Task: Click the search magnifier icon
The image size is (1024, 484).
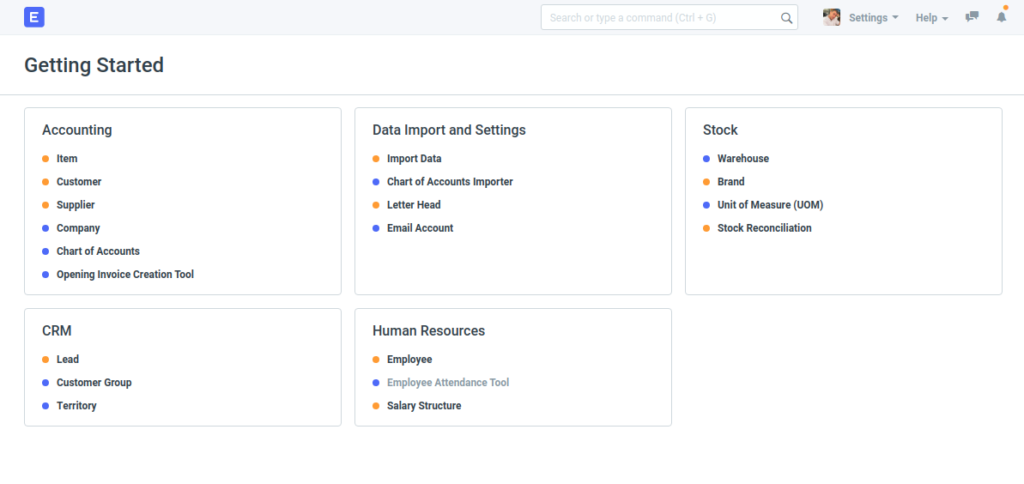Action: coord(786,18)
